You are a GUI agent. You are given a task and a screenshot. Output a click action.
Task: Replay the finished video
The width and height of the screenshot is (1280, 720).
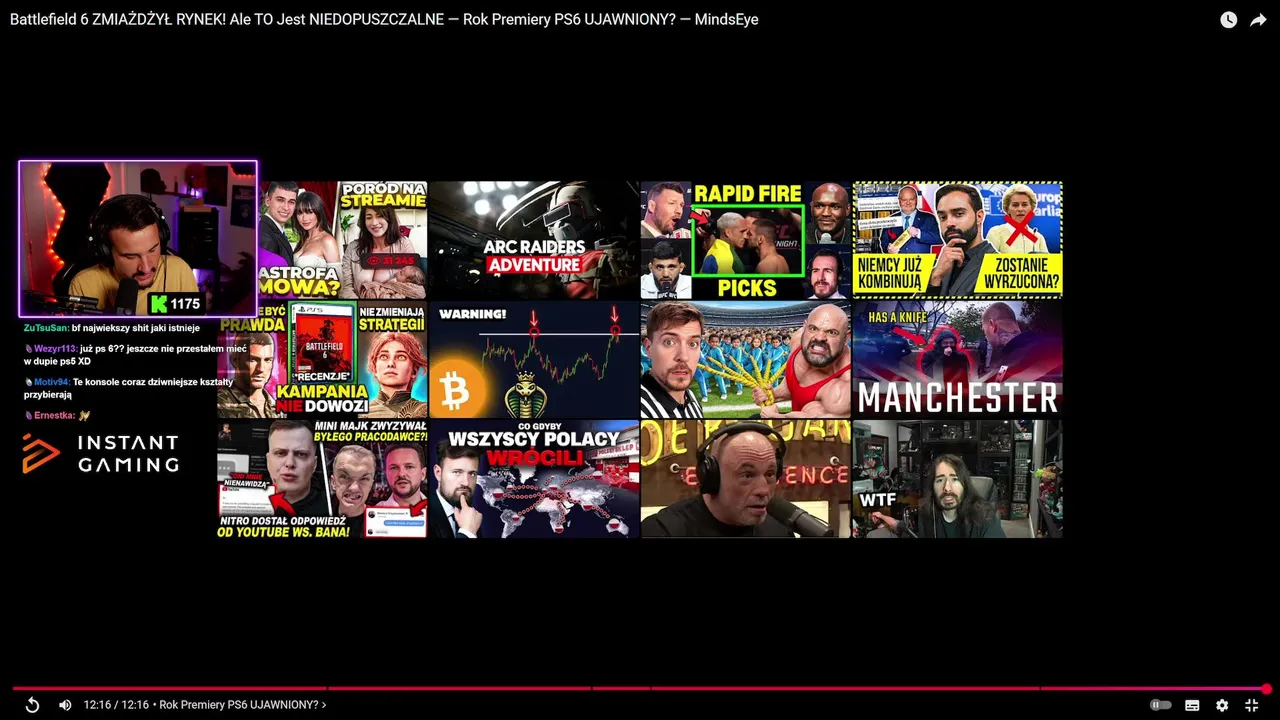(32, 705)
